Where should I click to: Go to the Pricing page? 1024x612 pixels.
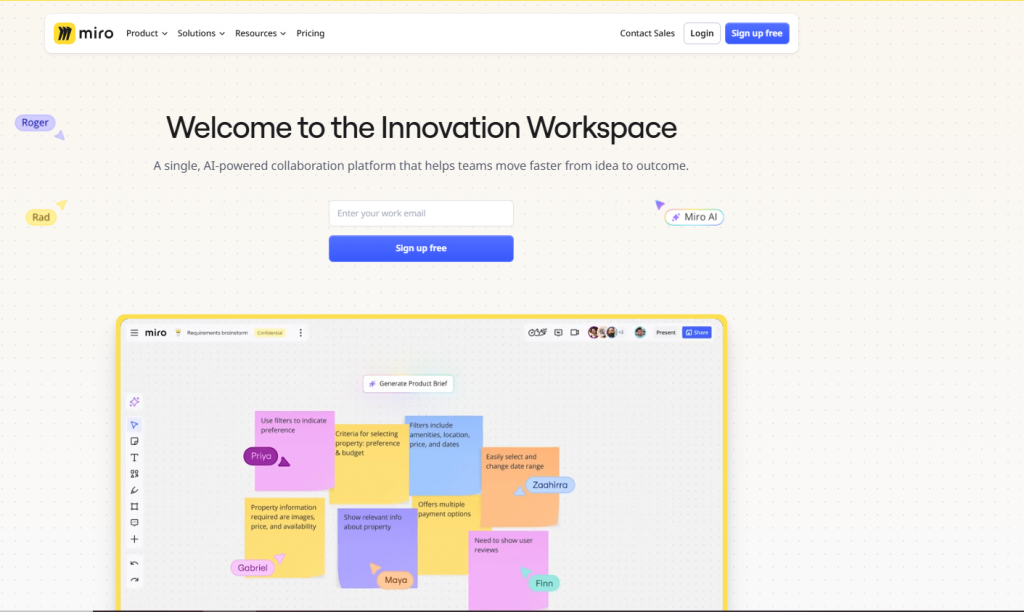[x=310, y=33]
